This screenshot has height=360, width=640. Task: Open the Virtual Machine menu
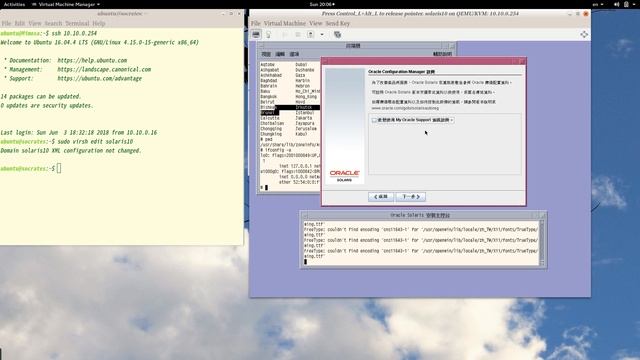click(284, 24)
